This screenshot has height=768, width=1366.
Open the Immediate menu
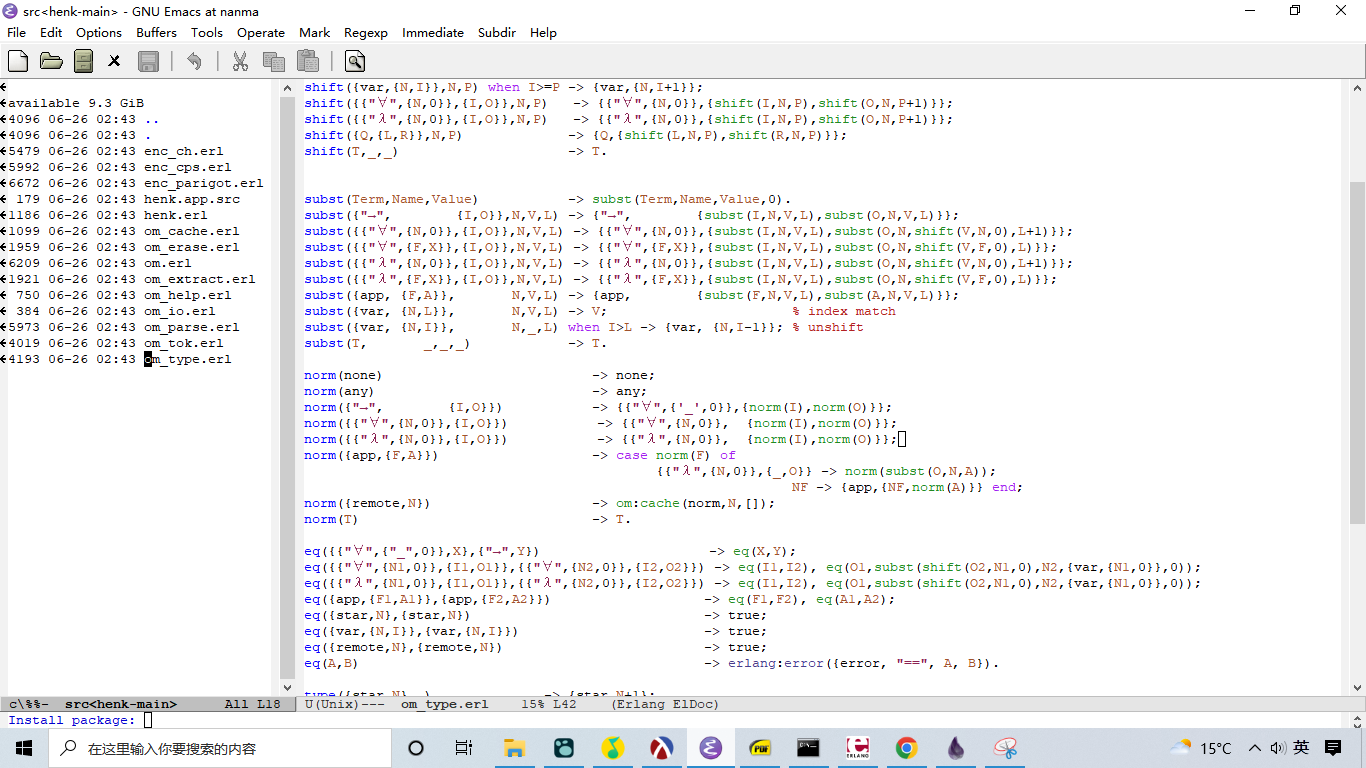(x=432, y=33)
